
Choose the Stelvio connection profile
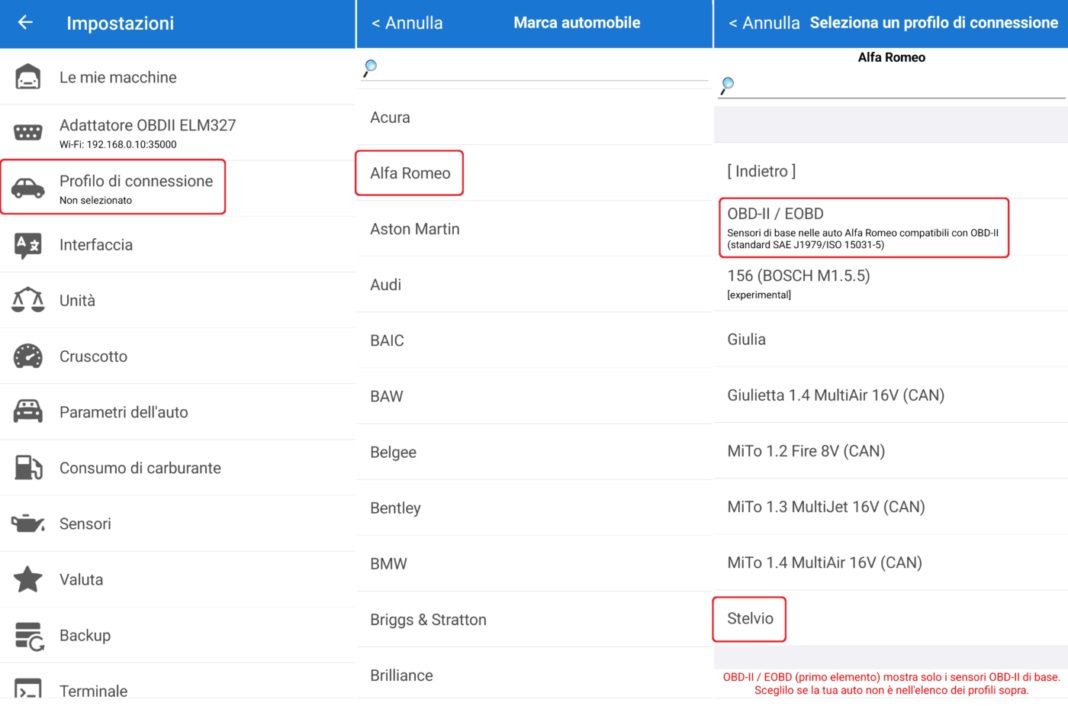point(750,618)
